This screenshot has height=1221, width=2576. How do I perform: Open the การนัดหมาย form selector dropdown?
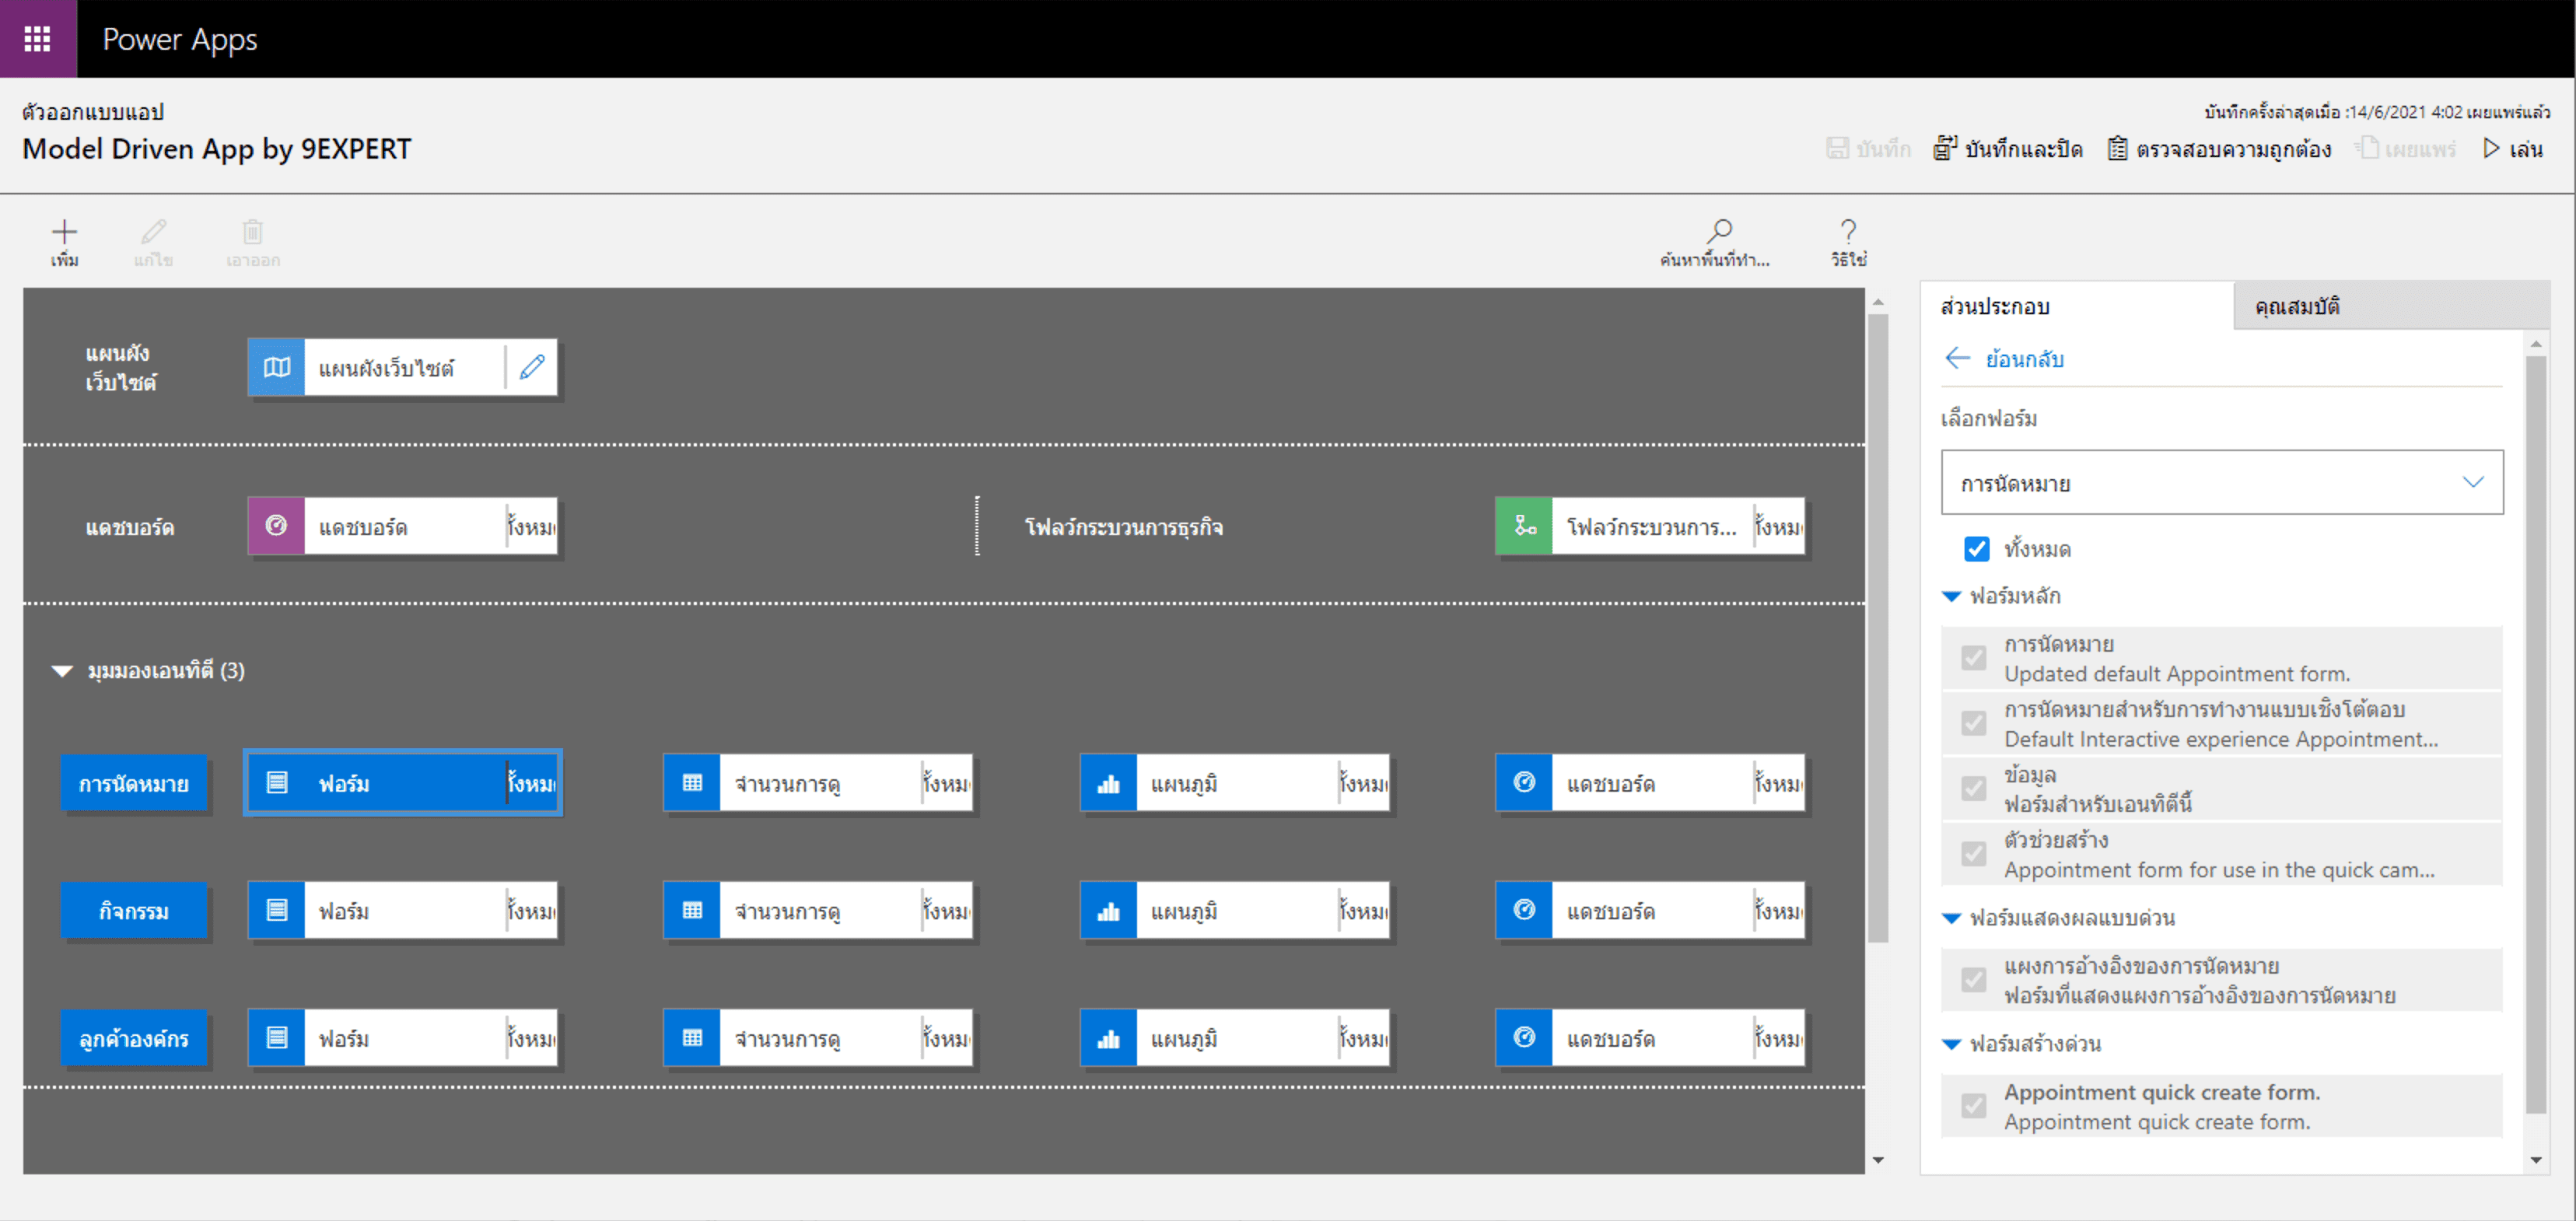coord(2221,483)
